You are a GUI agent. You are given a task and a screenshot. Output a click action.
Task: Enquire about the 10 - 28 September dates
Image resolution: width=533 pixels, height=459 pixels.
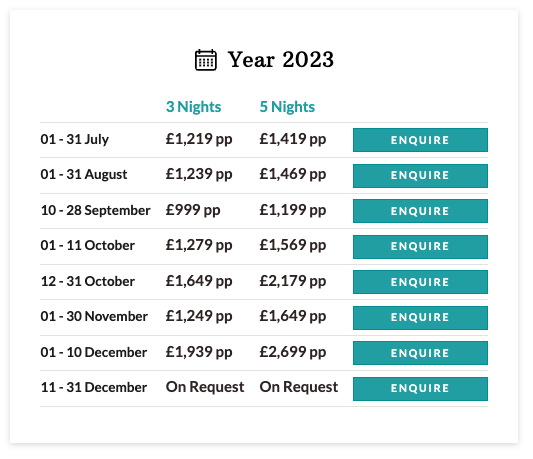[x=420, y=211]
